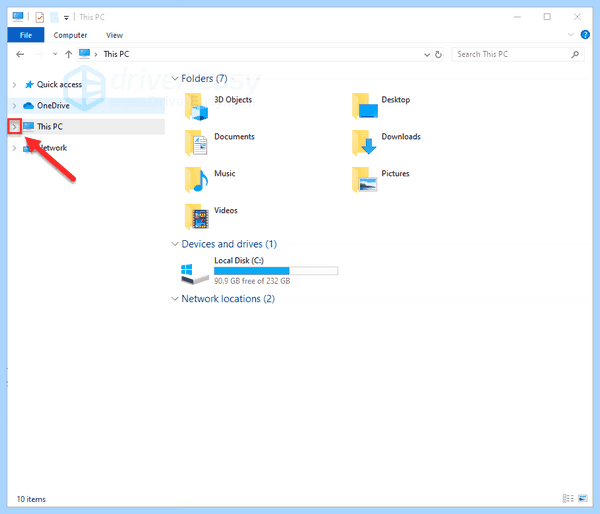Expand the Network locations (2) group
This screenshot has height=514, width=600.
(175, 299)
